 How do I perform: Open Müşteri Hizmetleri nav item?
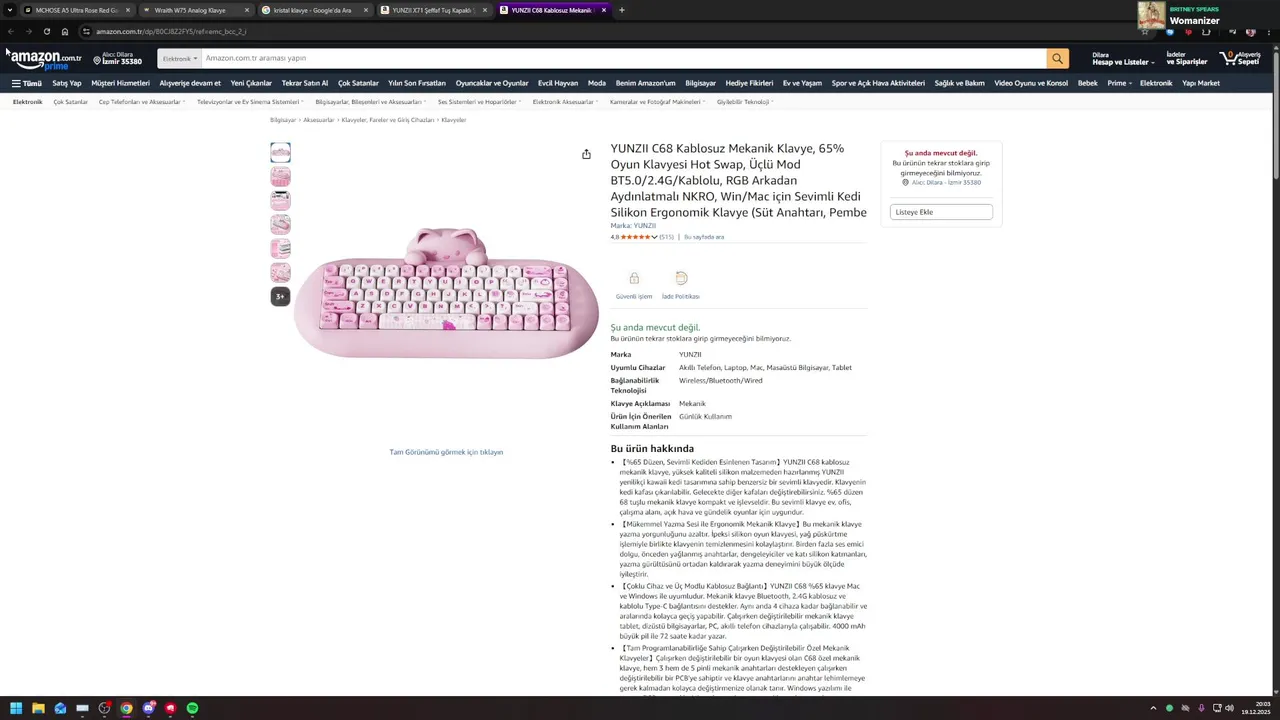click(121, 83)
